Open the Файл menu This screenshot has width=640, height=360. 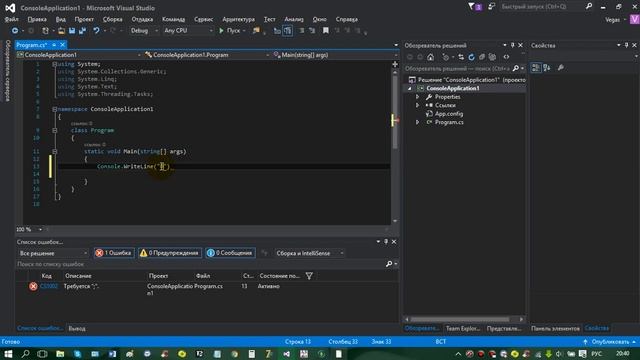[11, 19]
